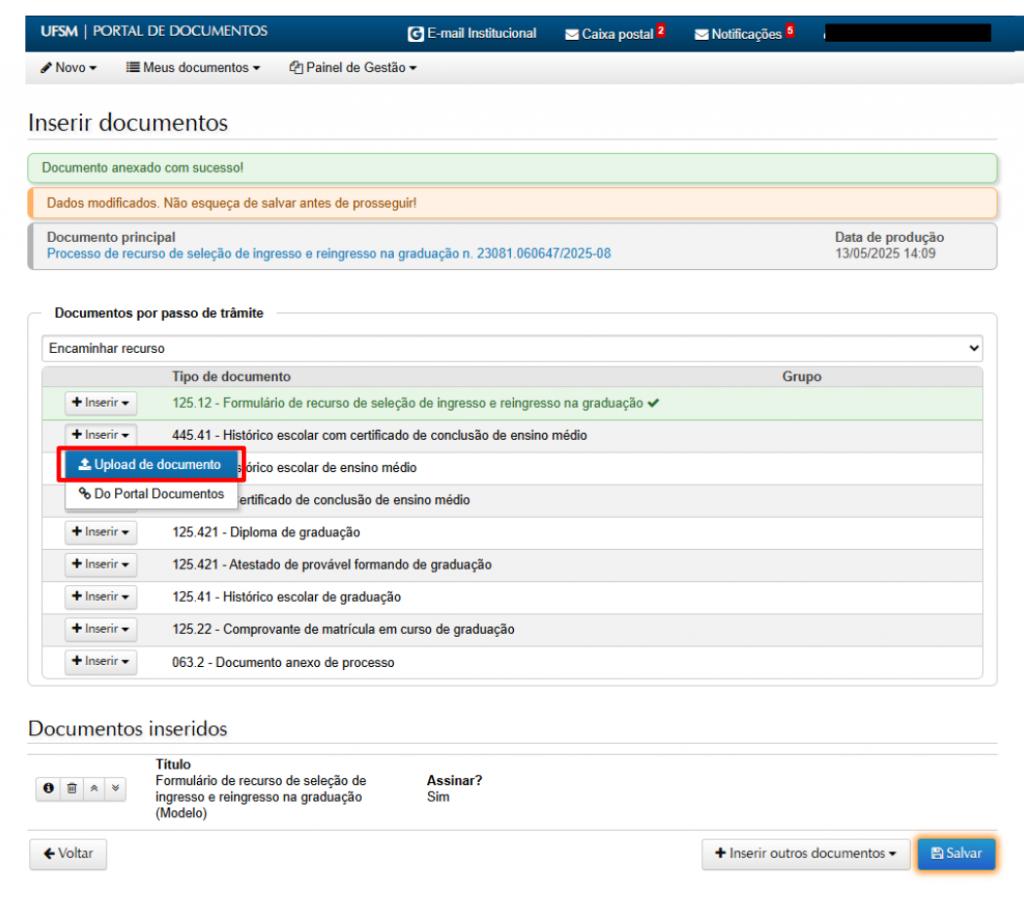Open Inserir dropdown for Formulário de recurso

pos(100,402)
